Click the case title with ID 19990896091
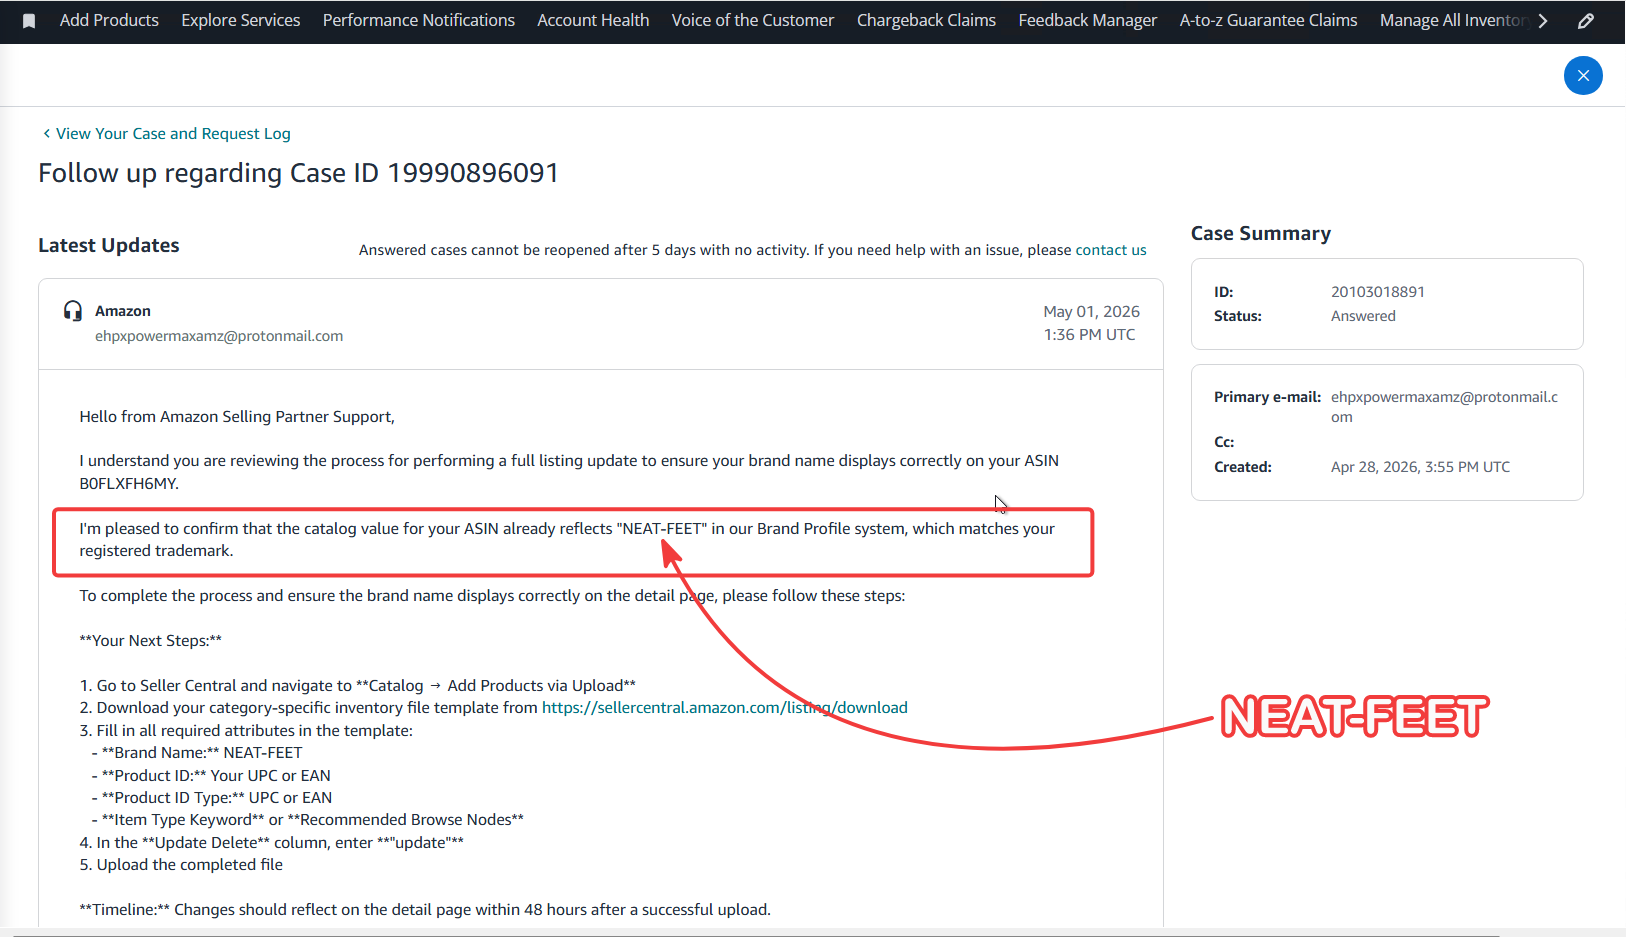This screenshot has width=1626, height=937. coord(298,173)
